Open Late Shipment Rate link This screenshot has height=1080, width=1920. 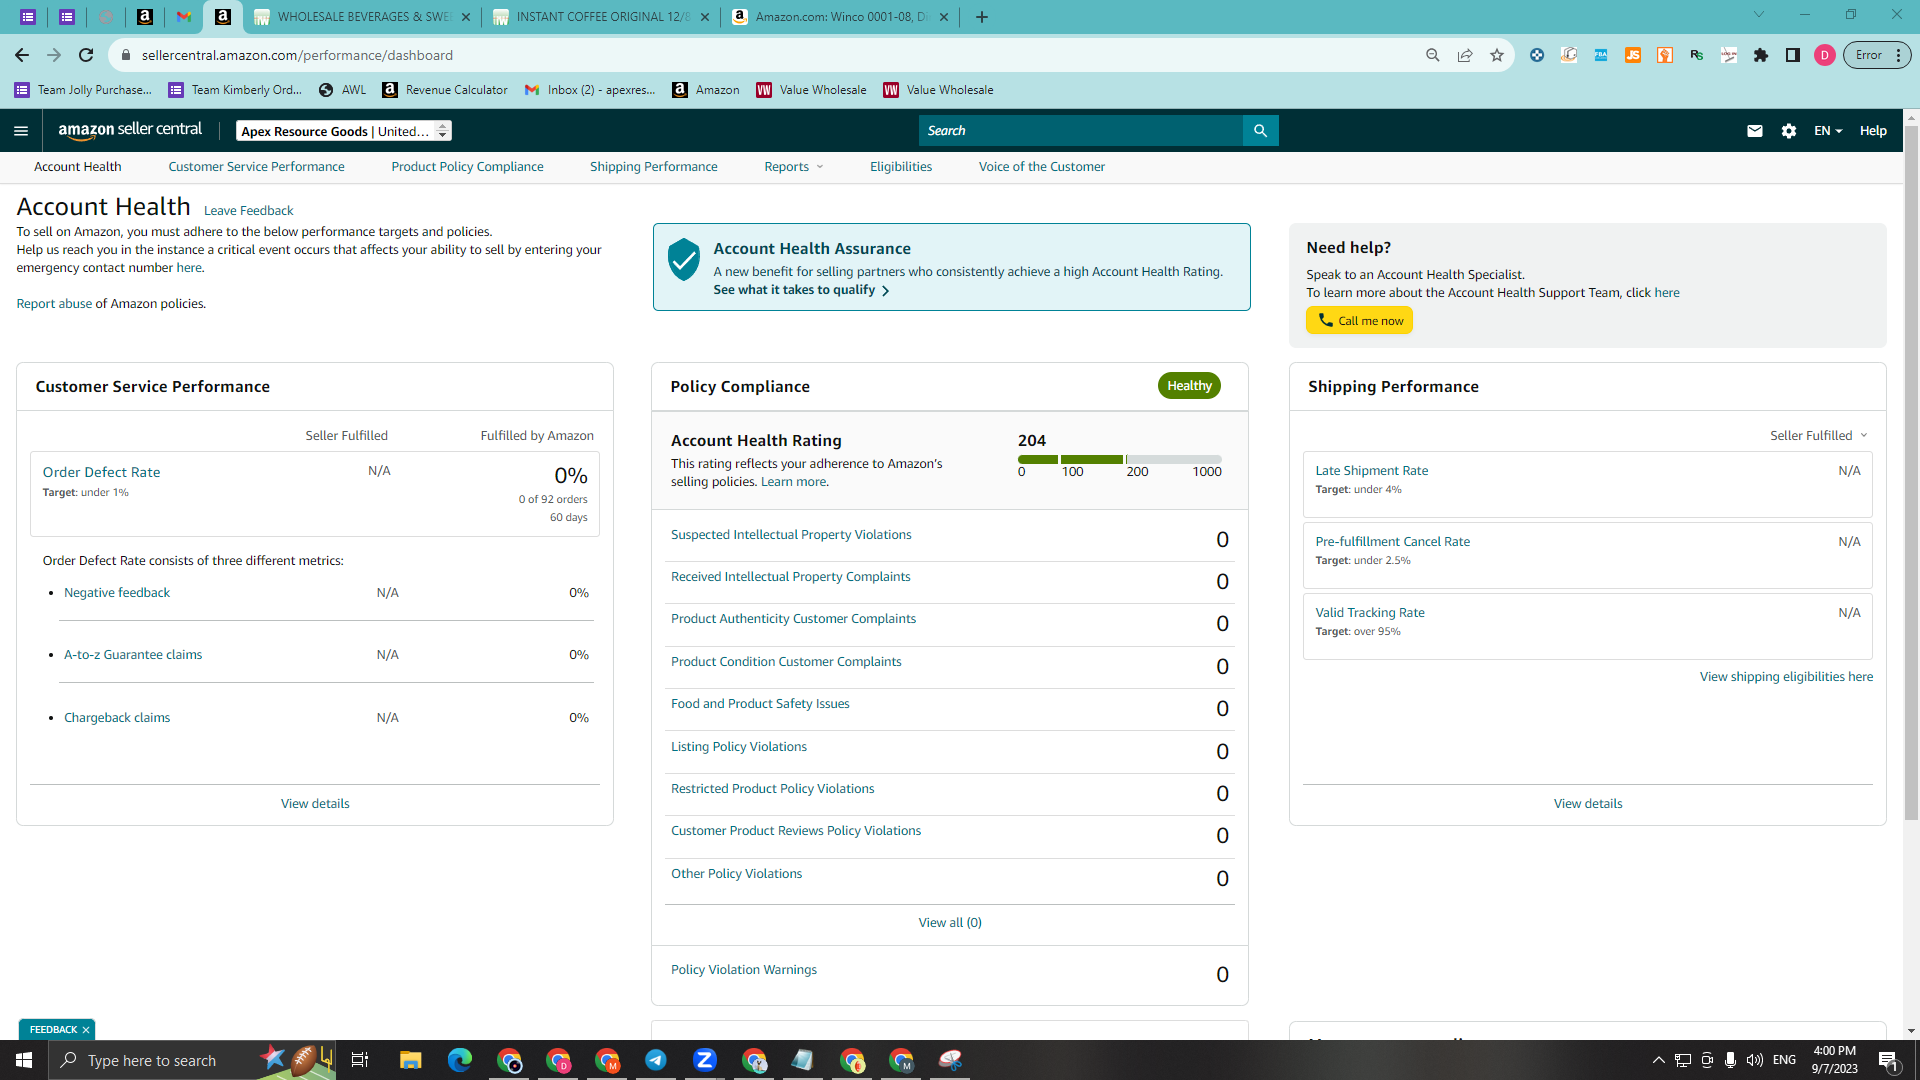tap(1371, 471)
